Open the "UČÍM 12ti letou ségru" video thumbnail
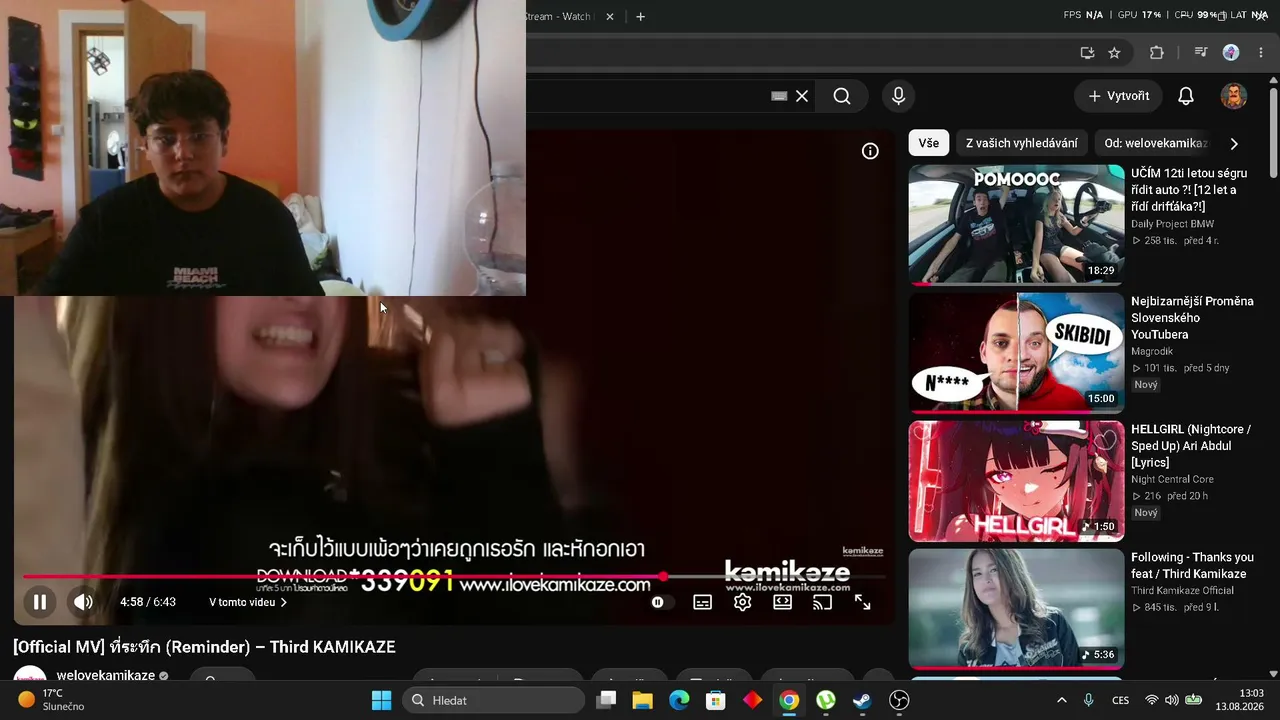1280x720 pixels. [x=1016, y=225]
